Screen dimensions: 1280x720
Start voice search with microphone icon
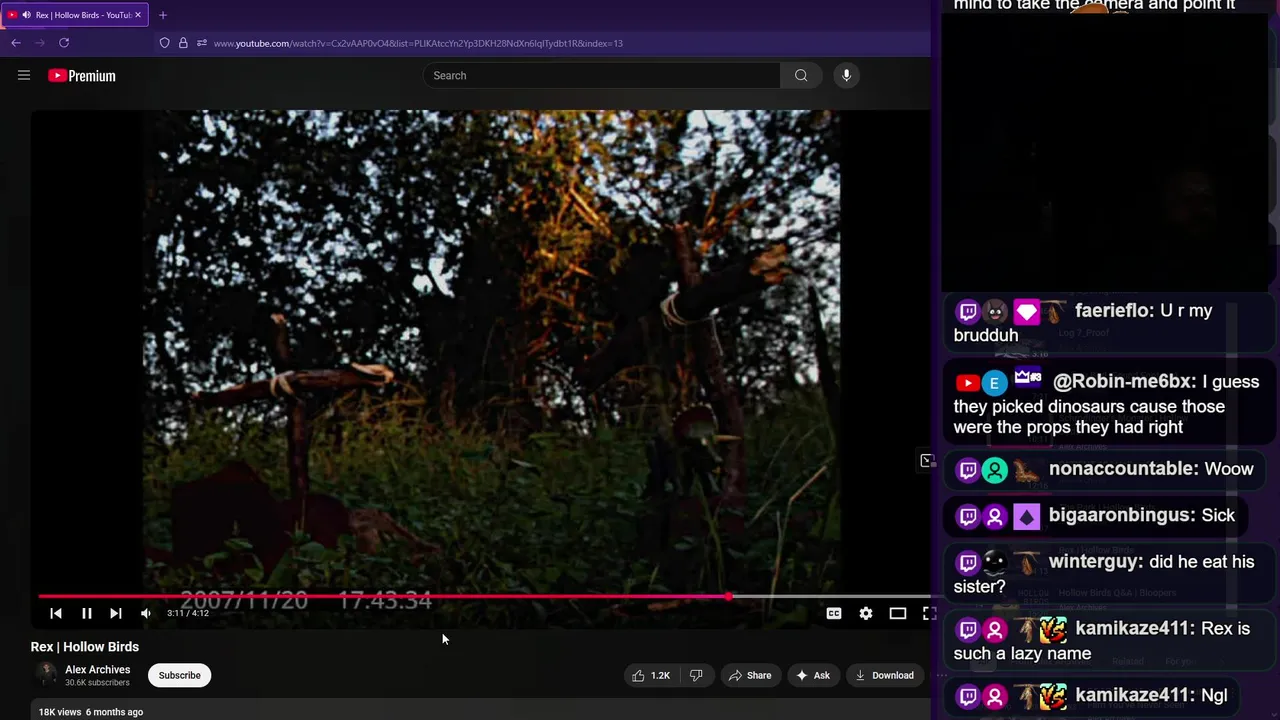846,75
